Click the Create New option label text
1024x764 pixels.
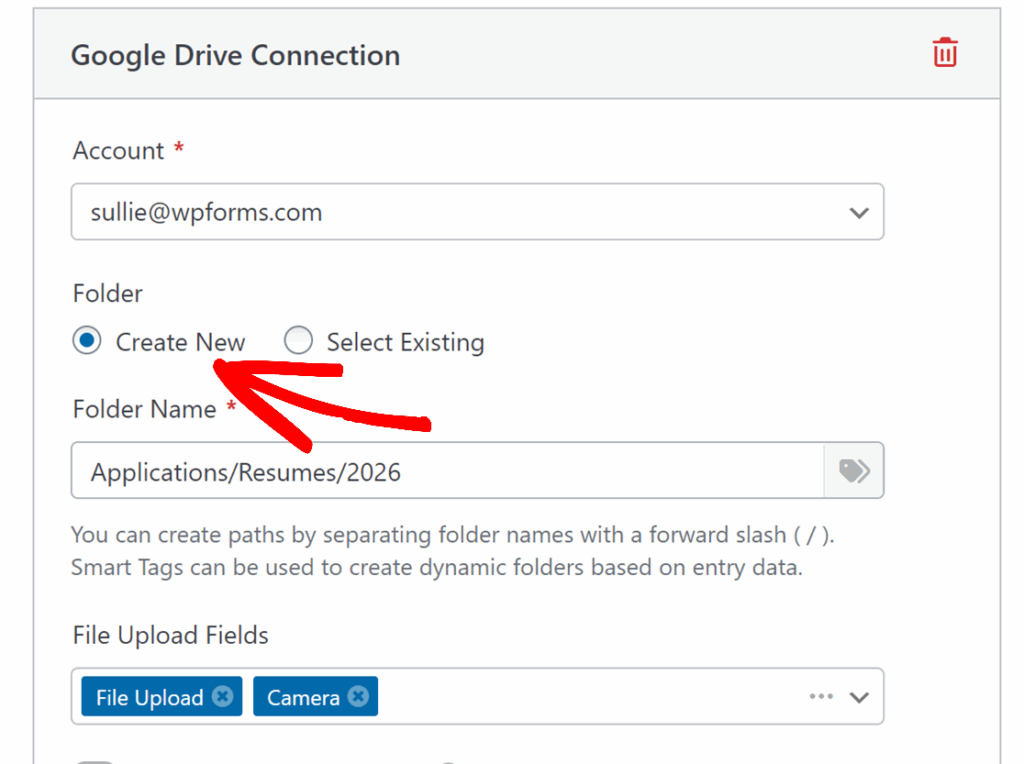(180, 343)
